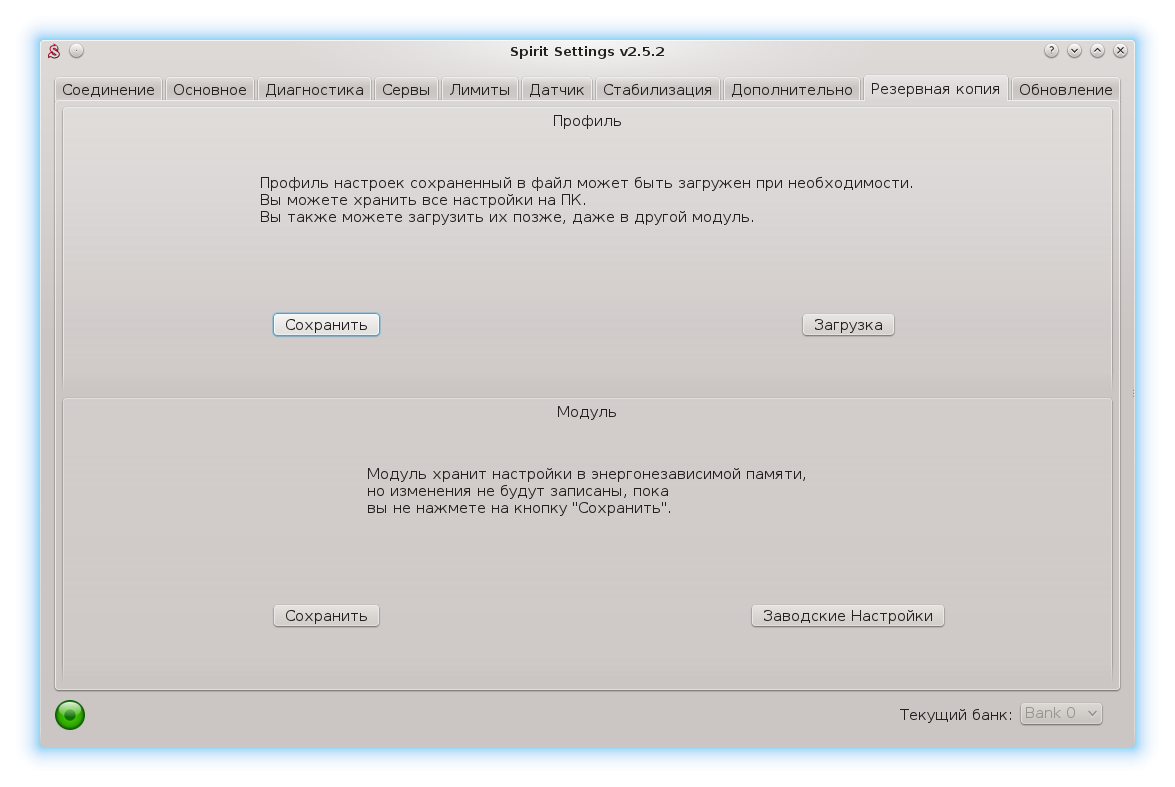Click the Spirit application icon in title bar

pos(55,51)
